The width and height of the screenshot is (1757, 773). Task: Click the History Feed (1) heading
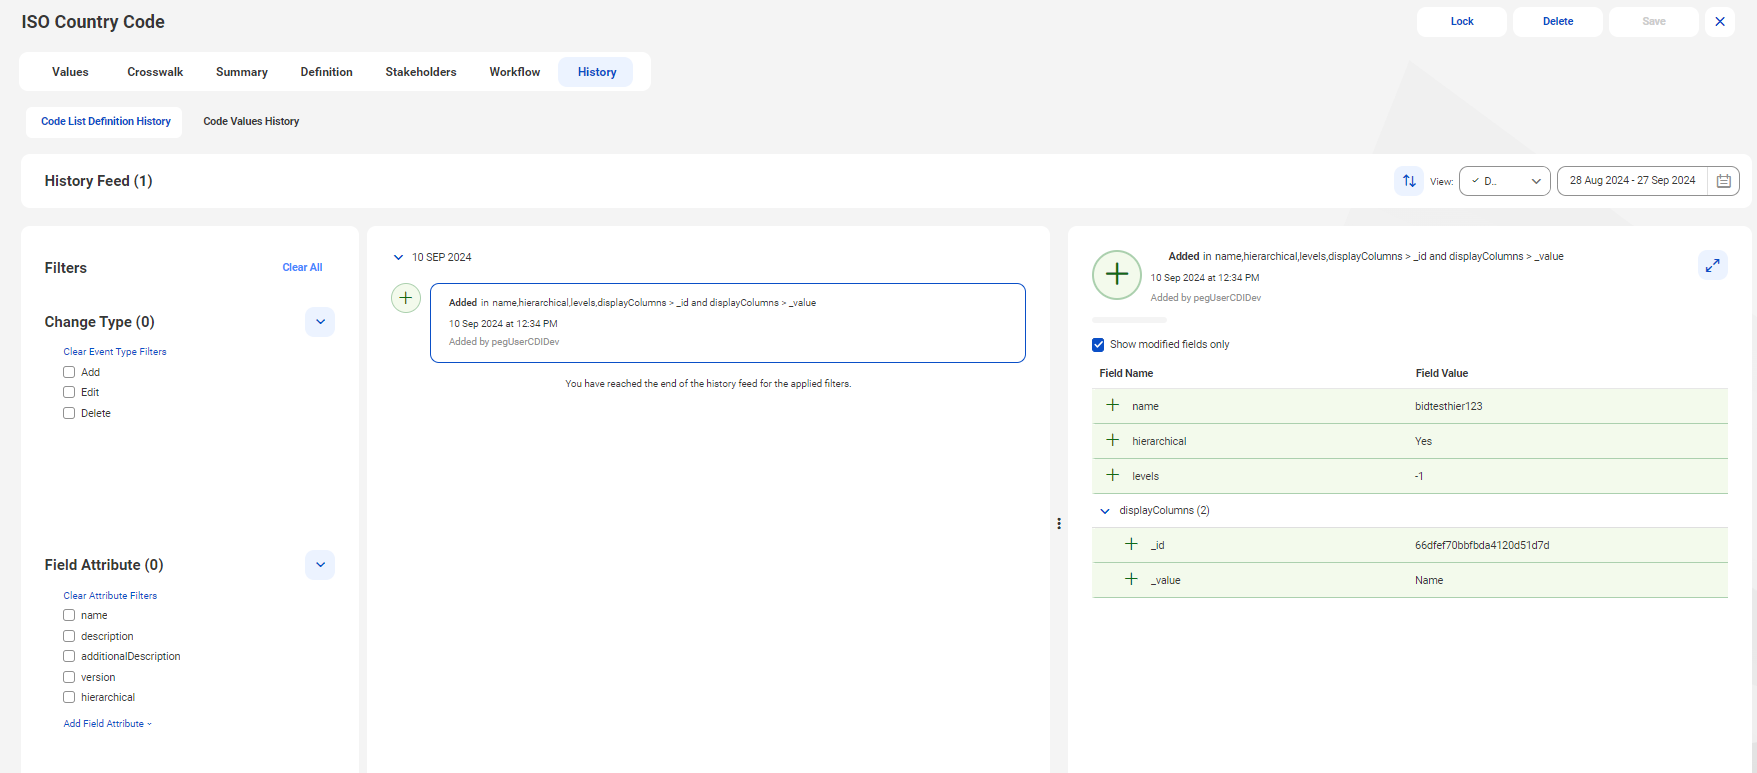[x=98, y=181]
